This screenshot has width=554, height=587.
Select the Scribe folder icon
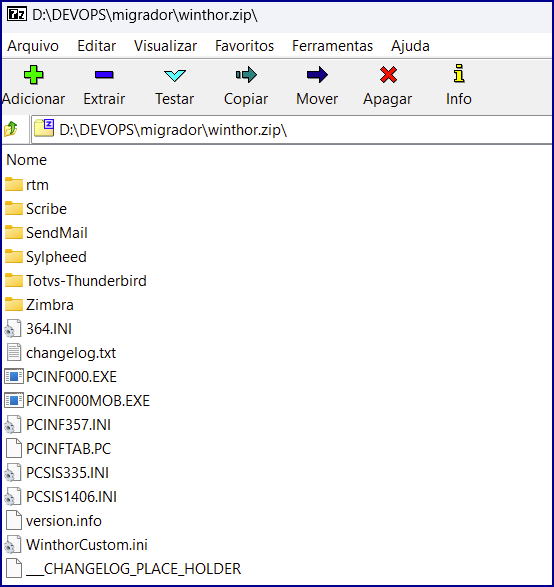pyautogui.click(x=14, y=208)
